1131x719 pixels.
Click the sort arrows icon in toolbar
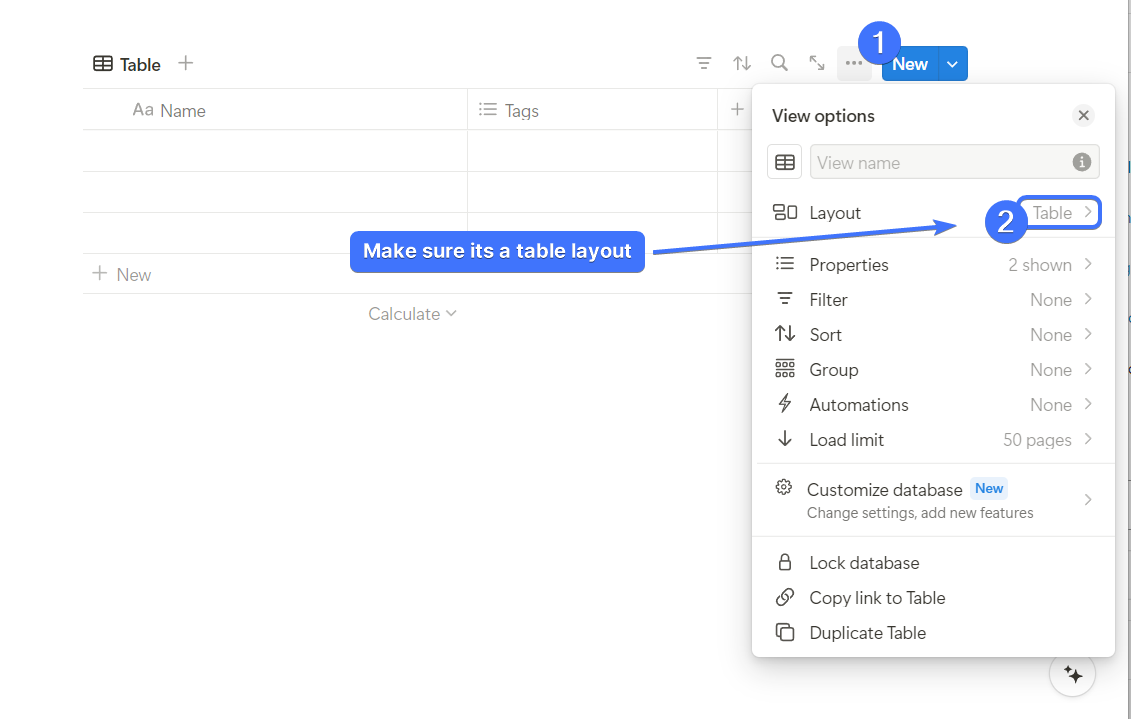click(x=741, y=64)
